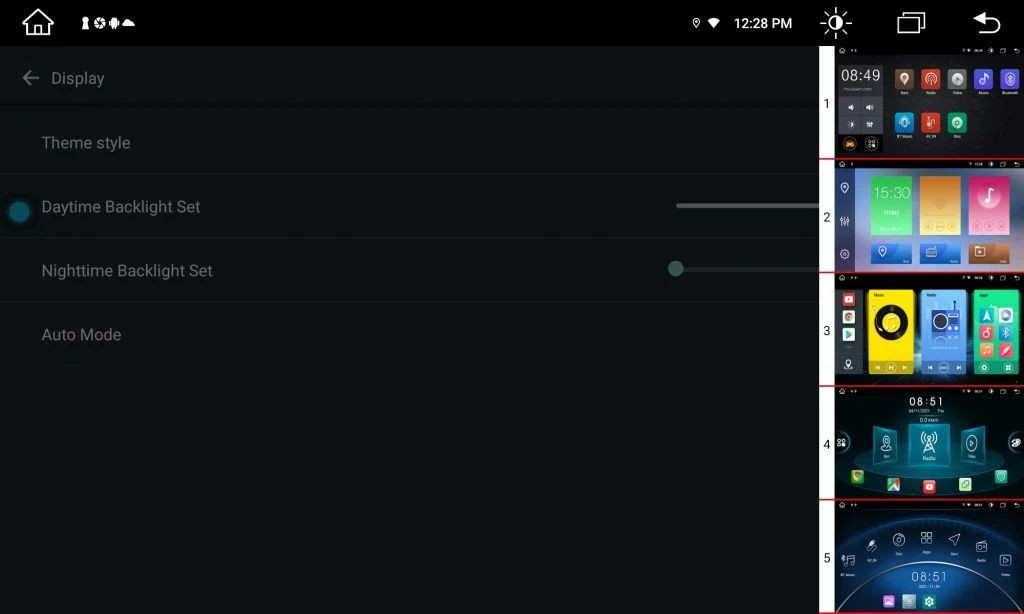This screenshot has height=614, width=1024.
Task: Tap the brightness sun icon
Action: pos(835,23)
